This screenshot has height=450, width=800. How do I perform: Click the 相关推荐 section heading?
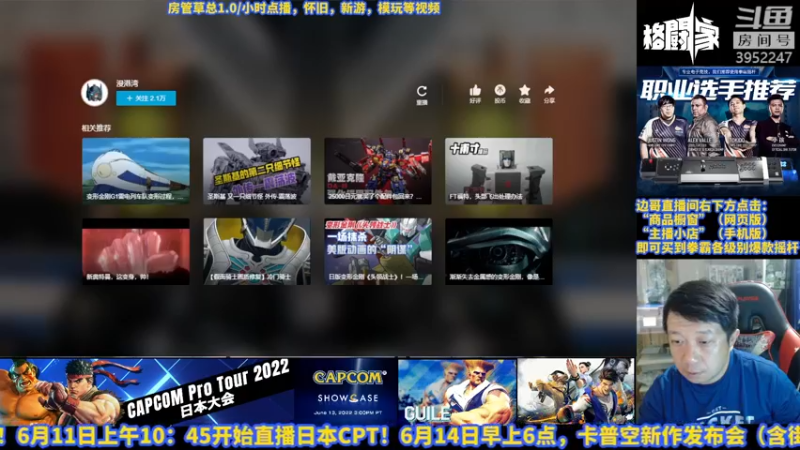96,128
